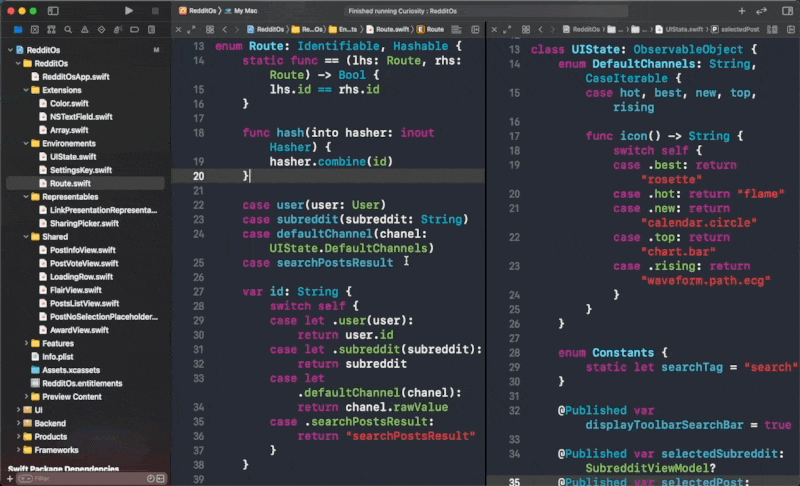The image size is (800, 486).
Task: Select the Source Control navigator icon
Action: click(34, 31)
